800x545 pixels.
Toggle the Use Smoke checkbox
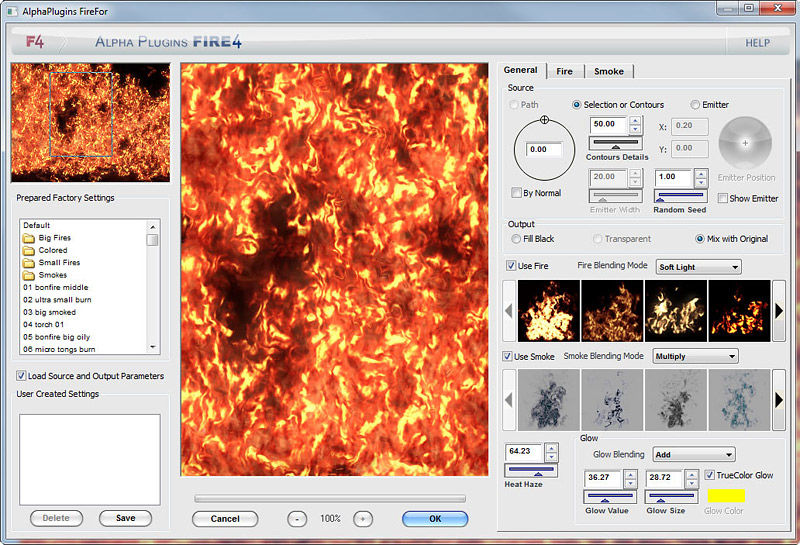508,357
